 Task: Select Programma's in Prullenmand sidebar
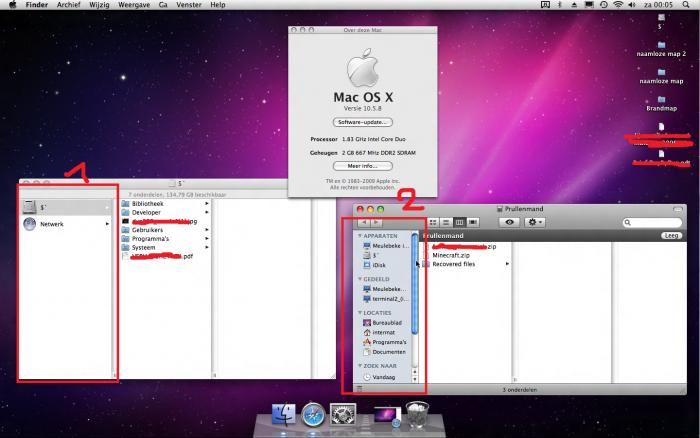(x=385, y=342)
